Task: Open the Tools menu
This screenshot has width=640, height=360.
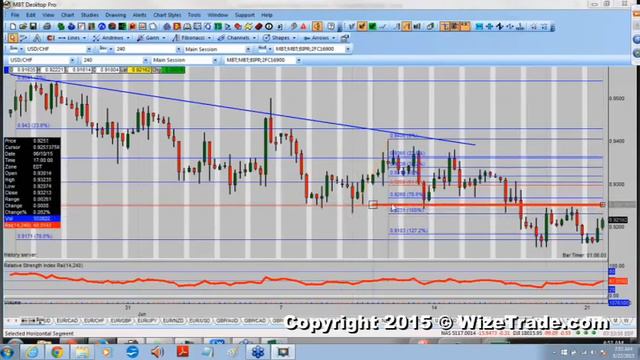Action: [x=194, y=15]
